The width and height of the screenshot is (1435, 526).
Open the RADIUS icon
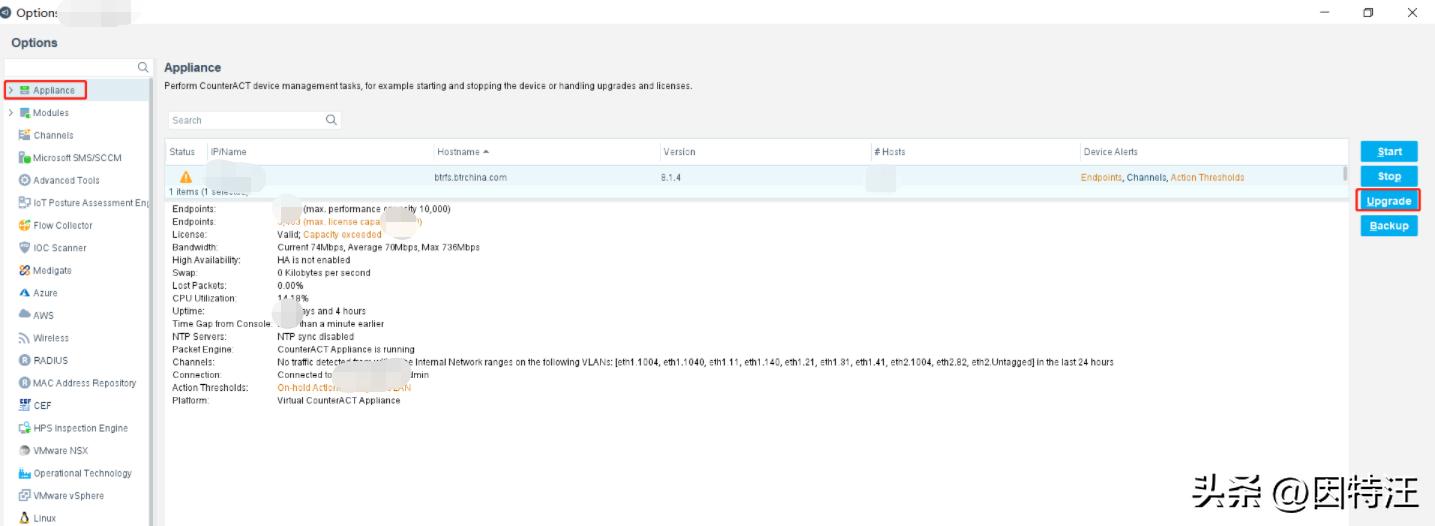coord(25,360)
